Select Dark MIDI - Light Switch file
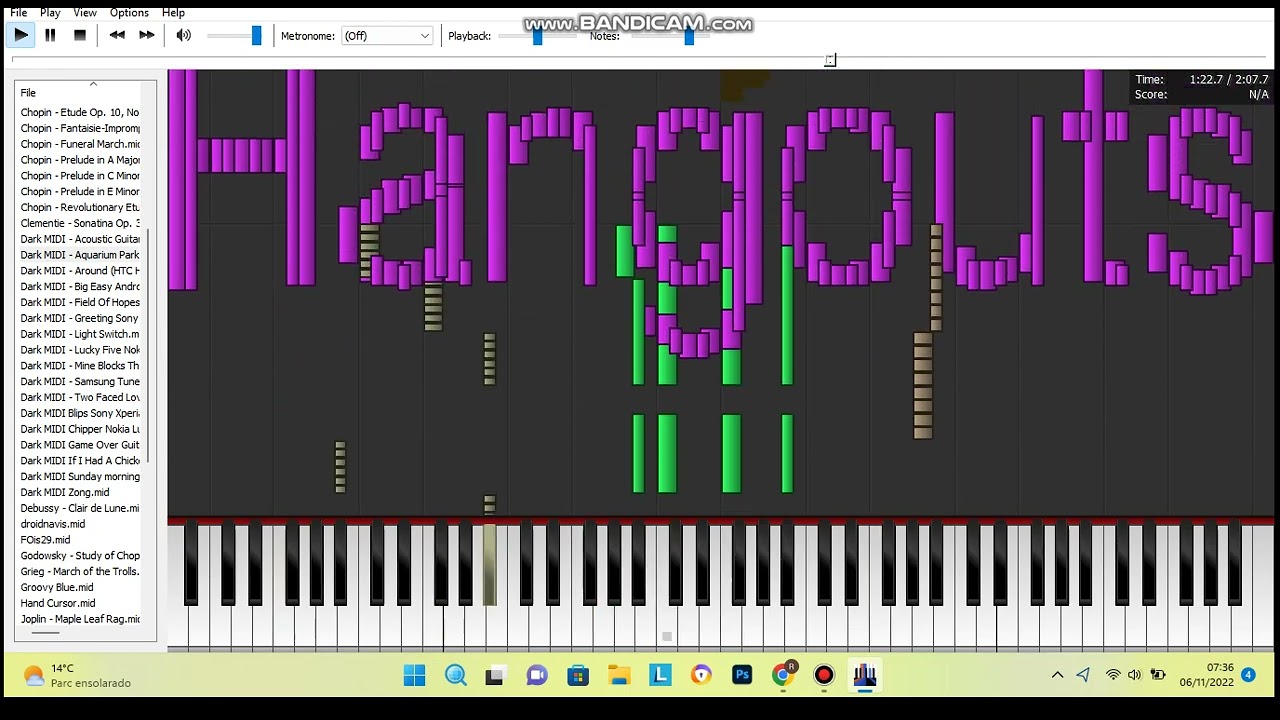This screenshot has width=1280, height=720. pos(80,334)
